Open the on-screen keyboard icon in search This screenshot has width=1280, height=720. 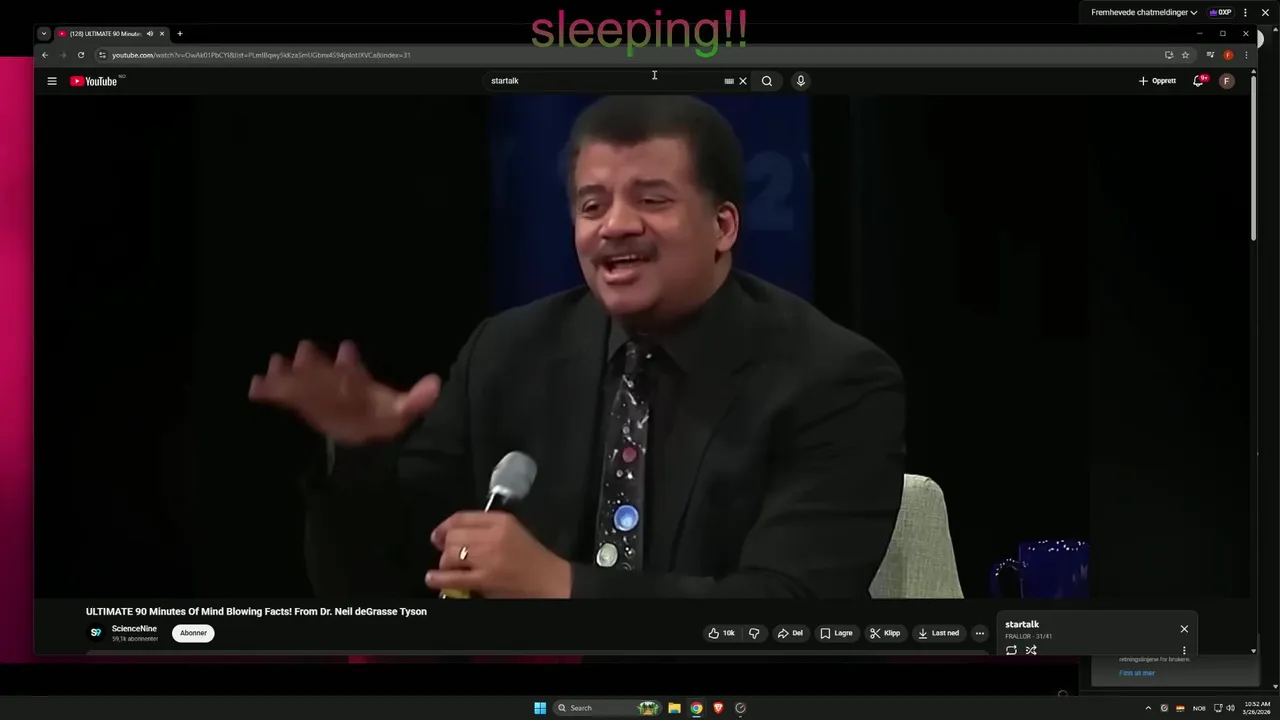pos(729,81)
